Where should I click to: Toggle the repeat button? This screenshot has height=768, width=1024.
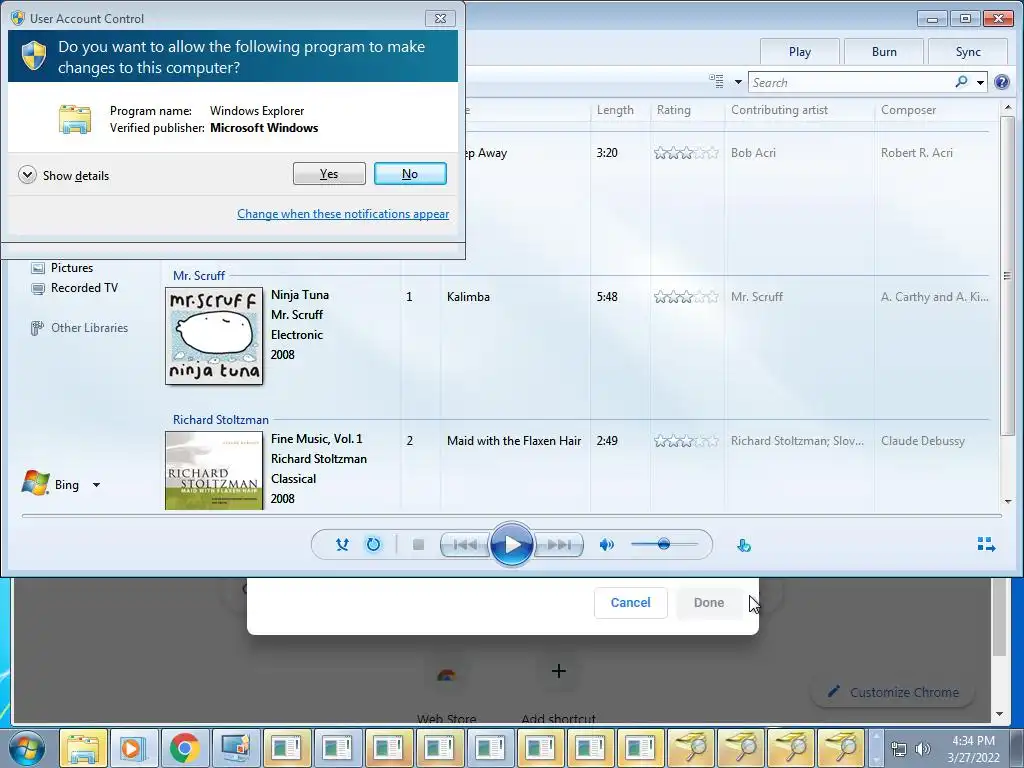point(373,544)
